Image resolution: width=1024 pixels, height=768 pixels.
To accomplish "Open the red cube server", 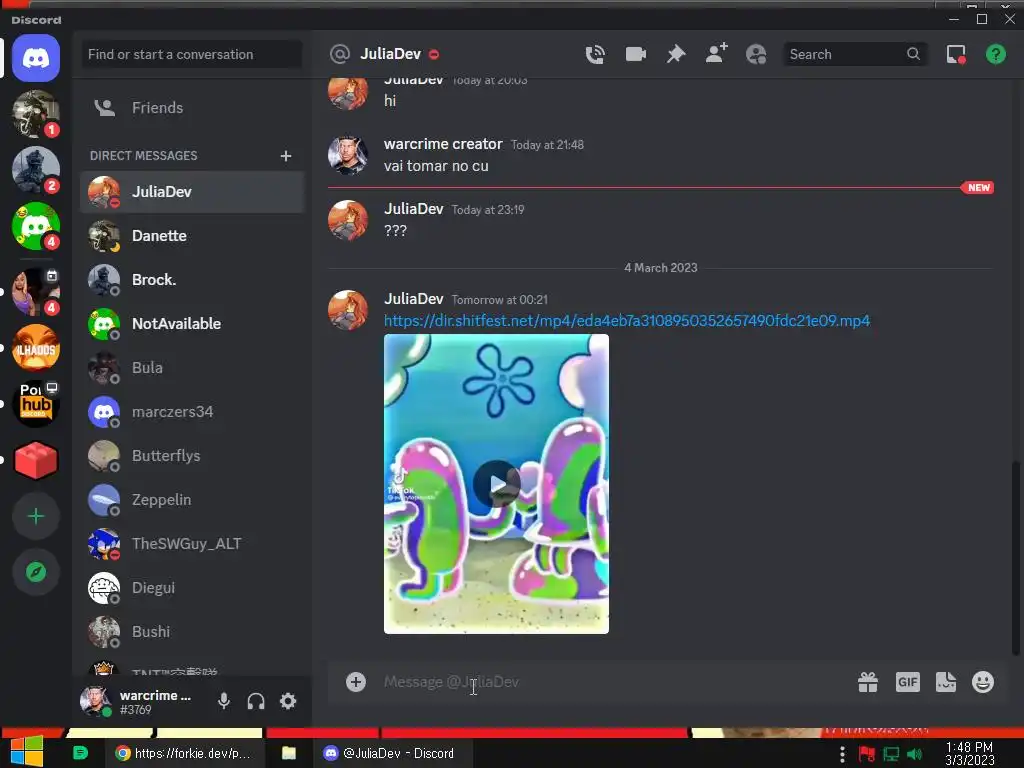I will [36, 460].
